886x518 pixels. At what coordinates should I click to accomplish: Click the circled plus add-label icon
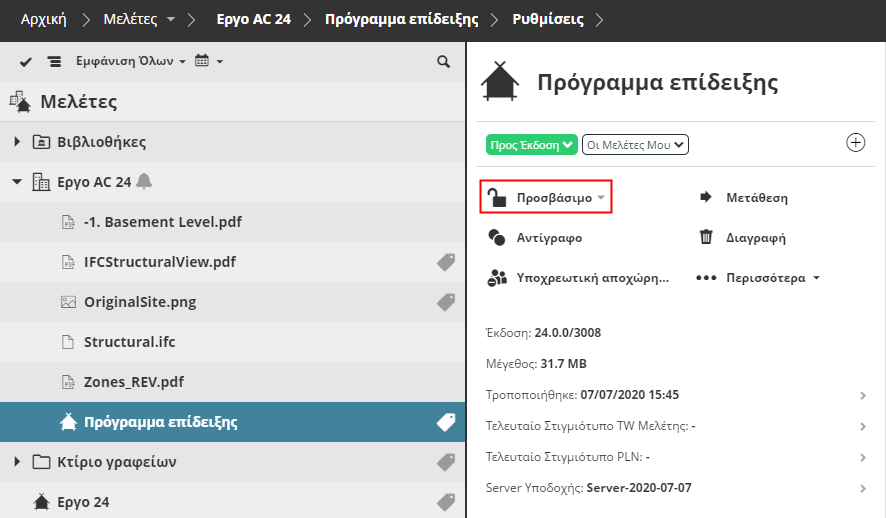coord(855,143)
